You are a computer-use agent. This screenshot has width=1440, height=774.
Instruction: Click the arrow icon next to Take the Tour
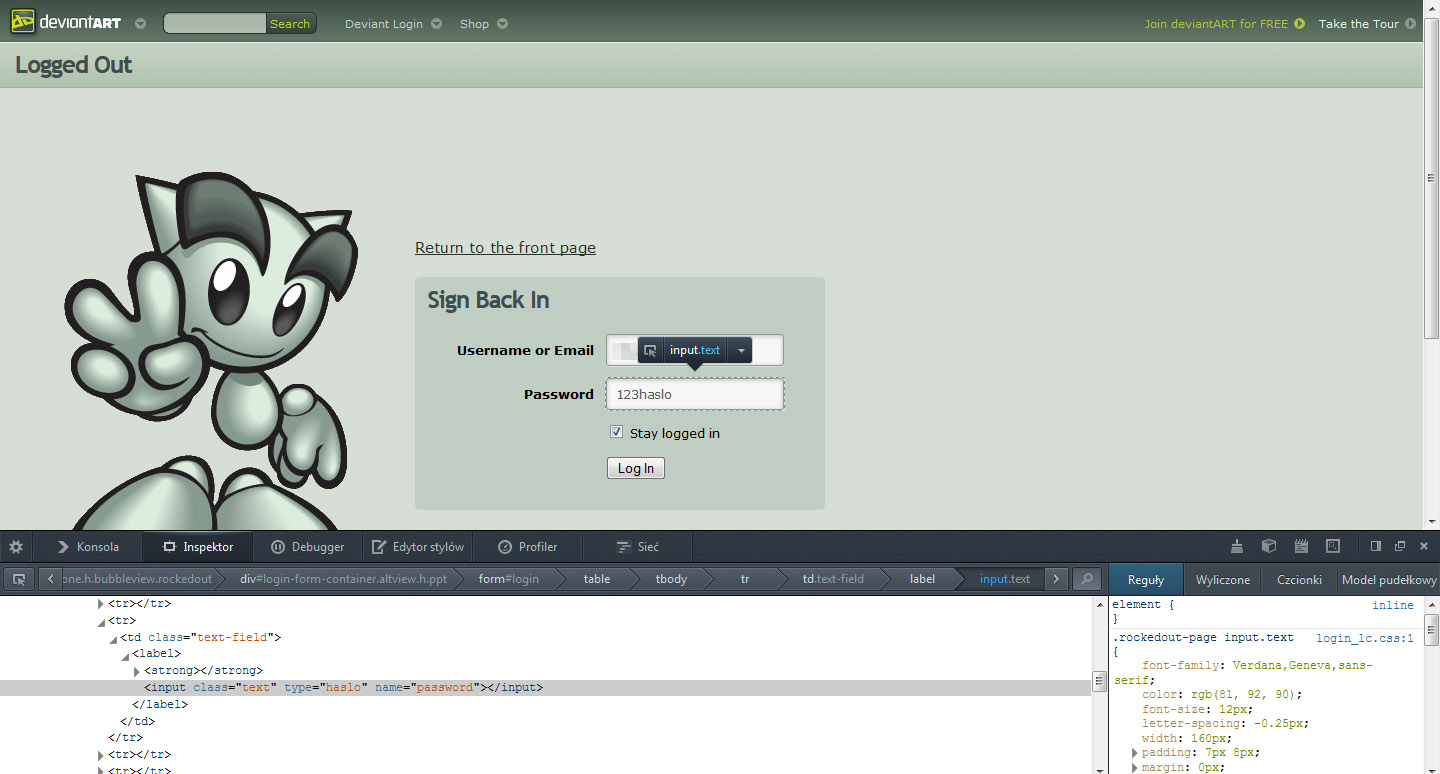click(x=1410, y=23)
